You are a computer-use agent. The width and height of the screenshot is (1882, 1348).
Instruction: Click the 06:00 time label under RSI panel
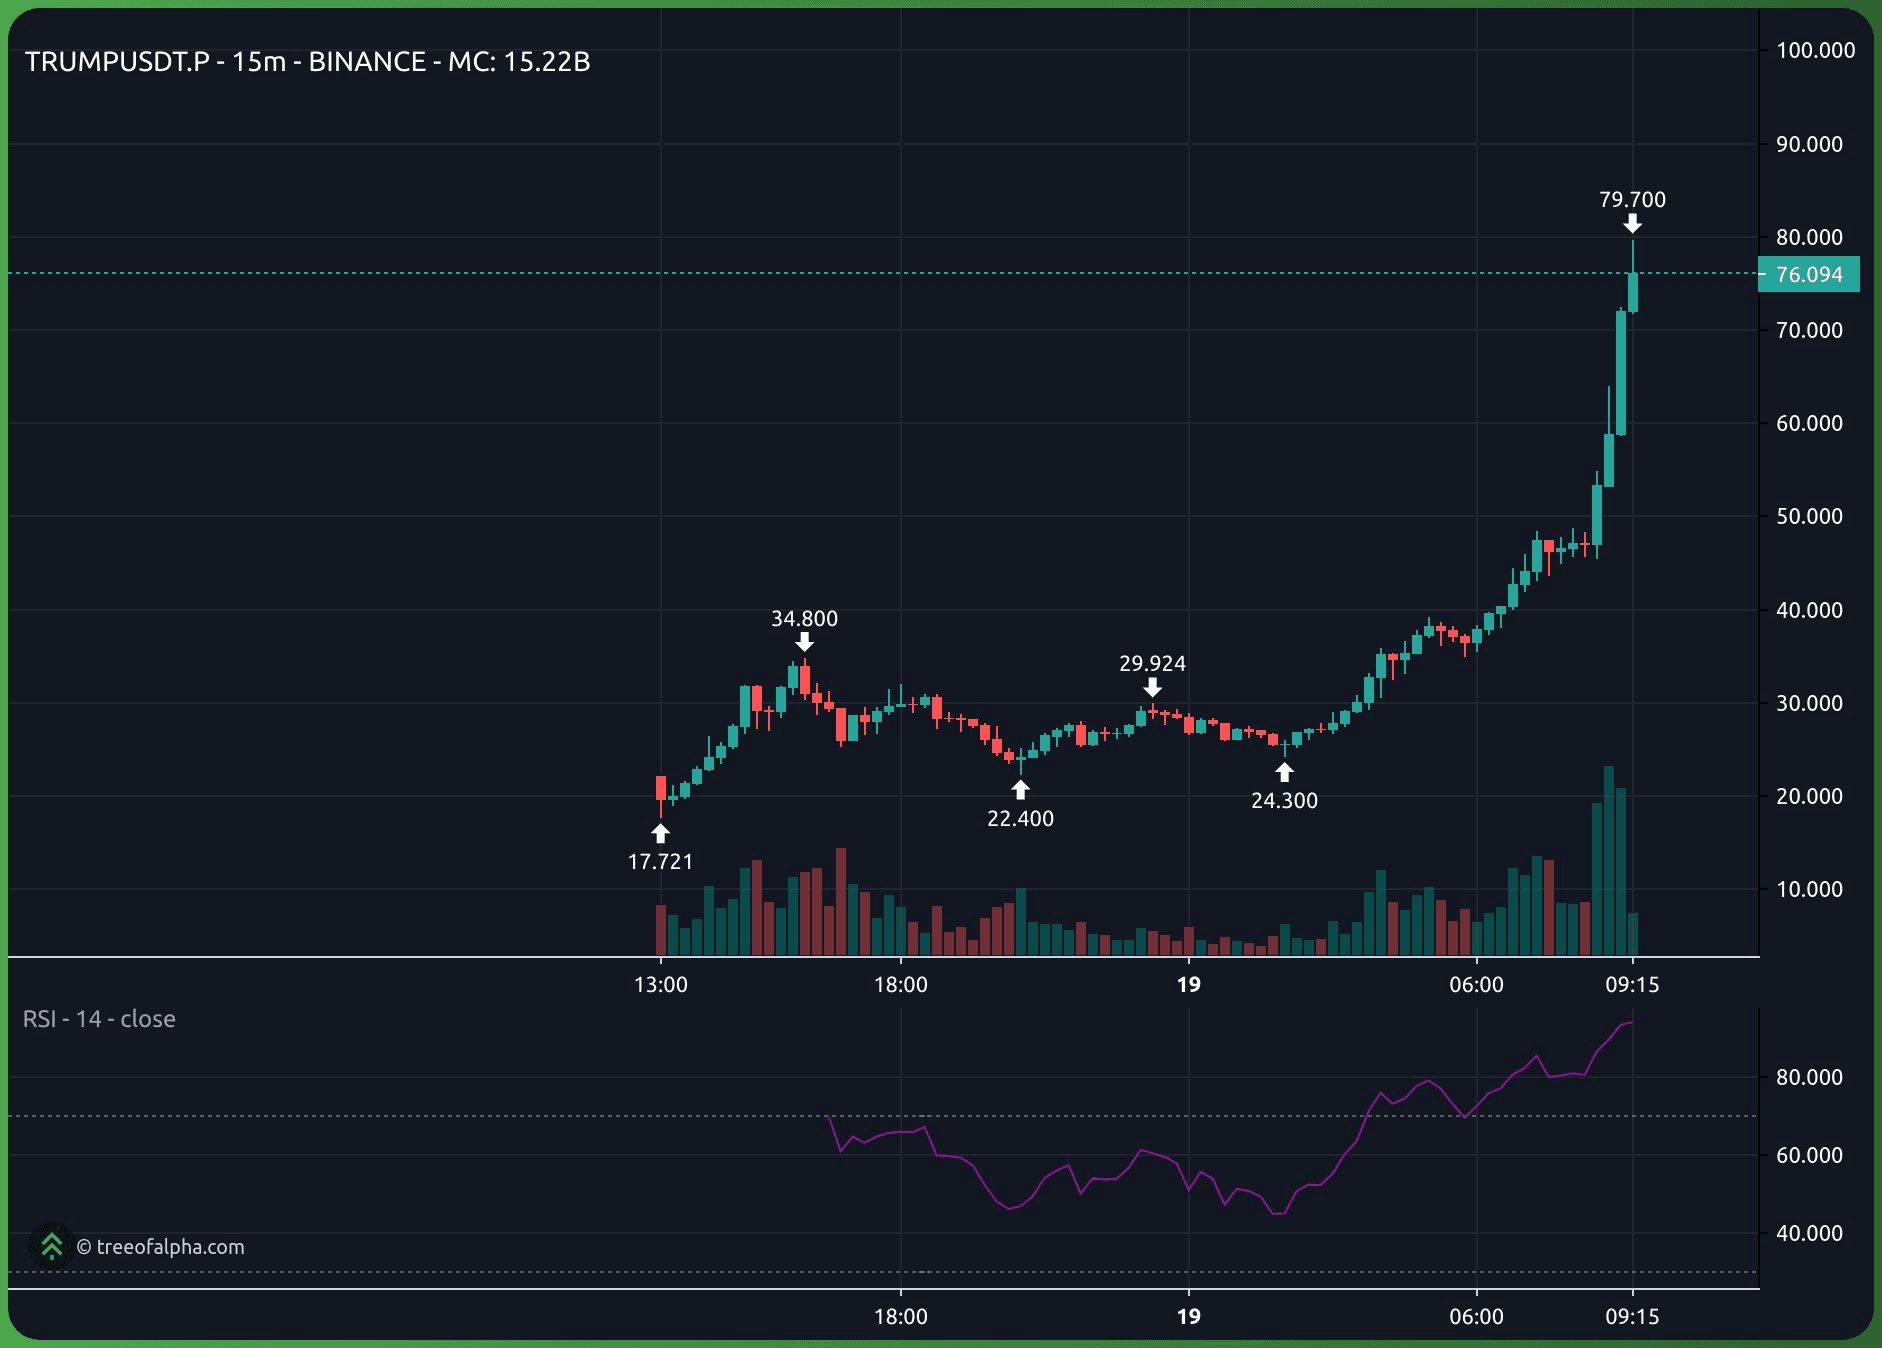[x=1476, y=1317]
